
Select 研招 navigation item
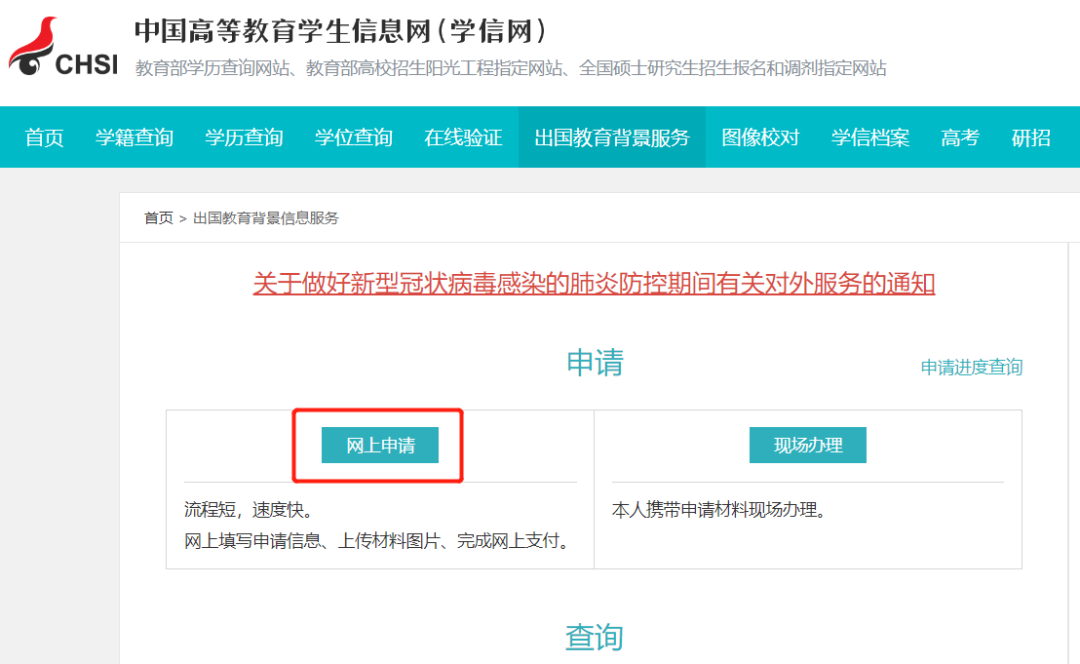pyautogui.click(x=1031, y=138)
